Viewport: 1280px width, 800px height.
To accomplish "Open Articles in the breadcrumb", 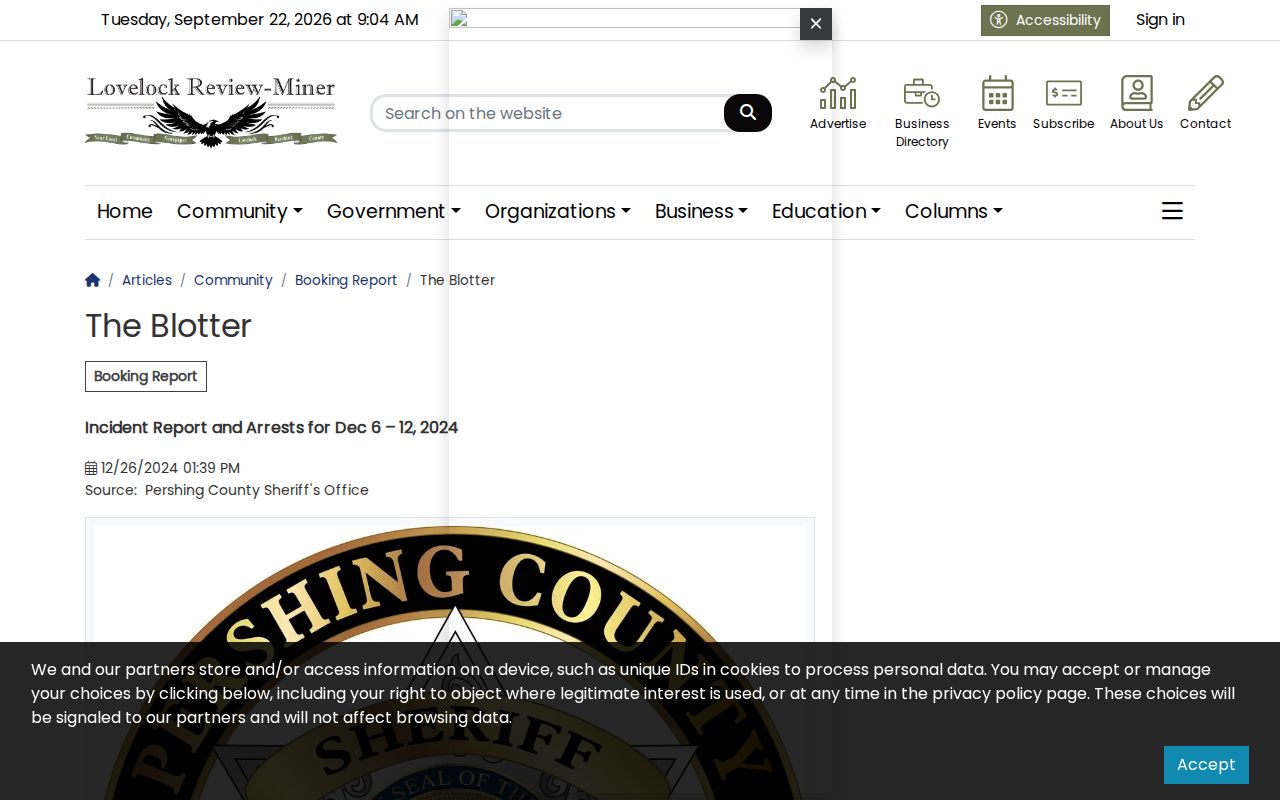I will [147, 280].
